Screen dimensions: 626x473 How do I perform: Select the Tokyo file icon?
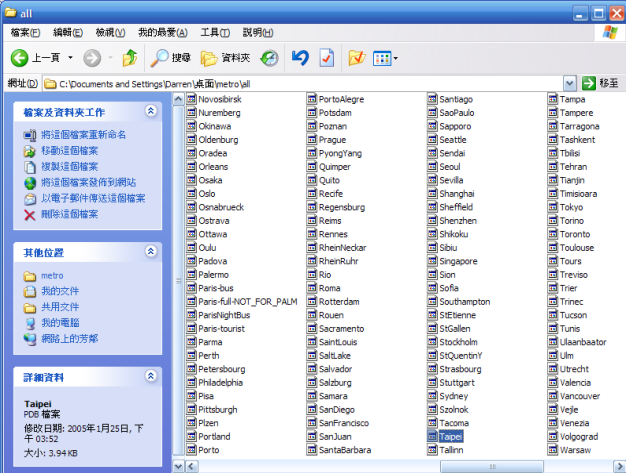coord(553,207)
